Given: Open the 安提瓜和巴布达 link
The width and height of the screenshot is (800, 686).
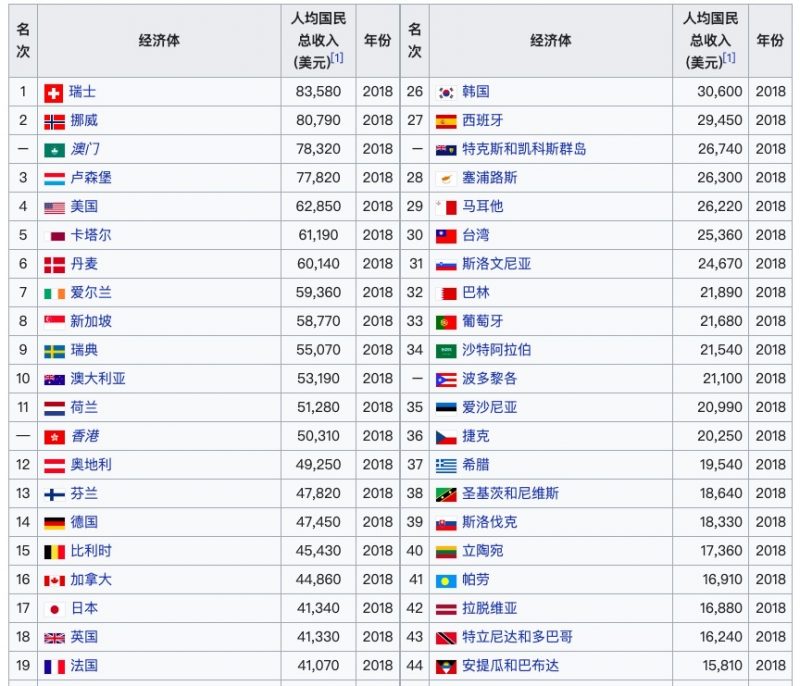Looking at the screenshot, I should (x=510, y=666).
